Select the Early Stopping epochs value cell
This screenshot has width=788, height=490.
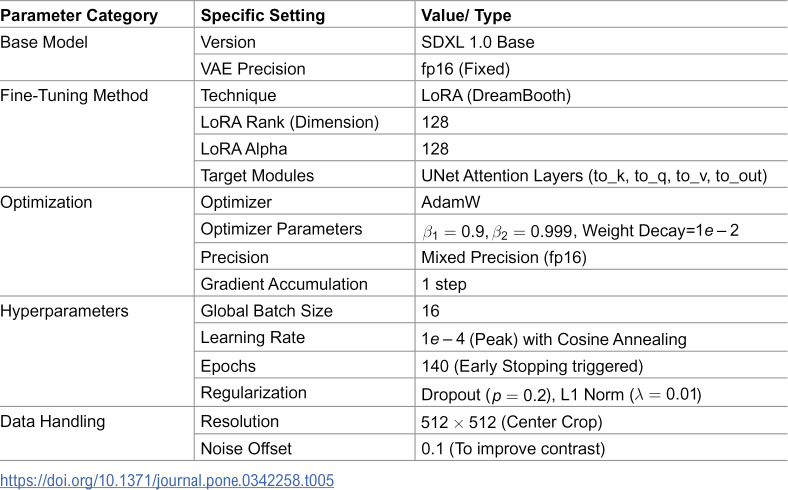pos(602,365)
